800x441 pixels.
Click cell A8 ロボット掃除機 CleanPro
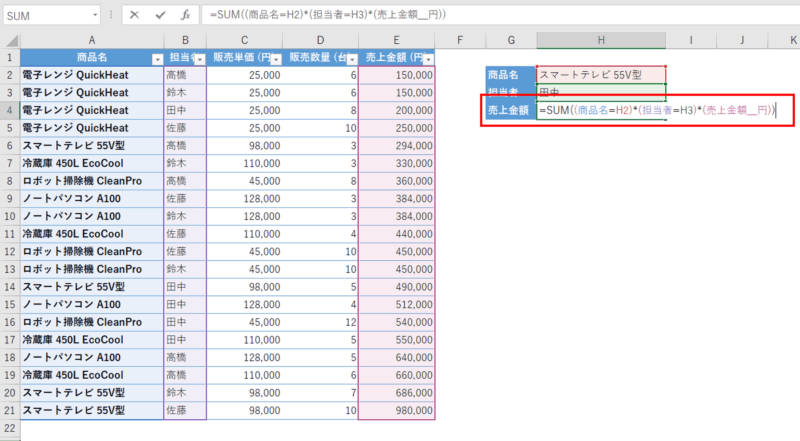91,180
